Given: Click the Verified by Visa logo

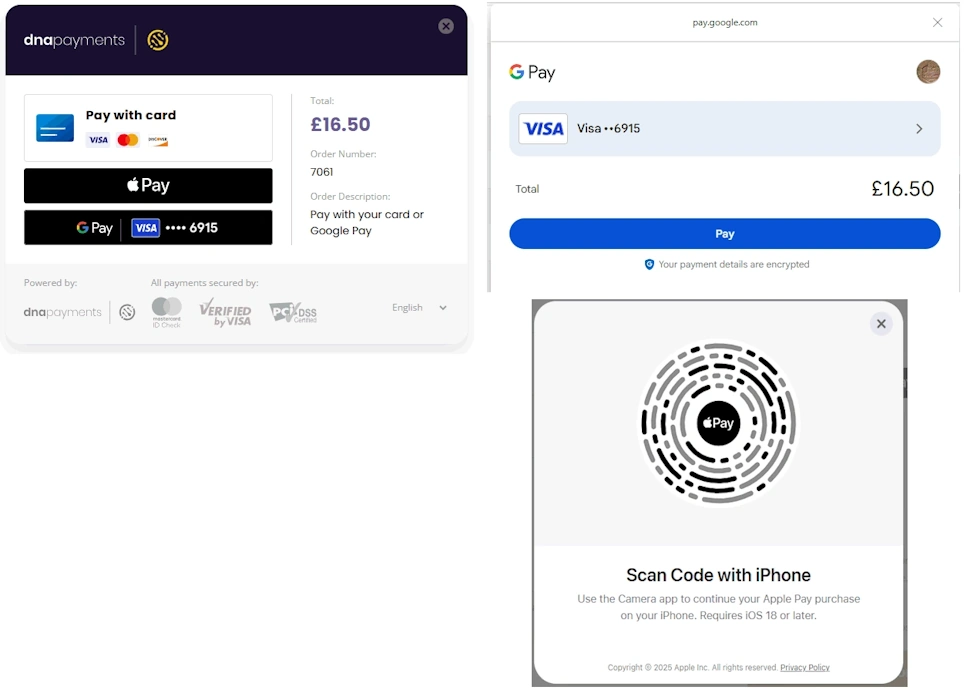Looking at the screenshot, I should tap(225, 312).
